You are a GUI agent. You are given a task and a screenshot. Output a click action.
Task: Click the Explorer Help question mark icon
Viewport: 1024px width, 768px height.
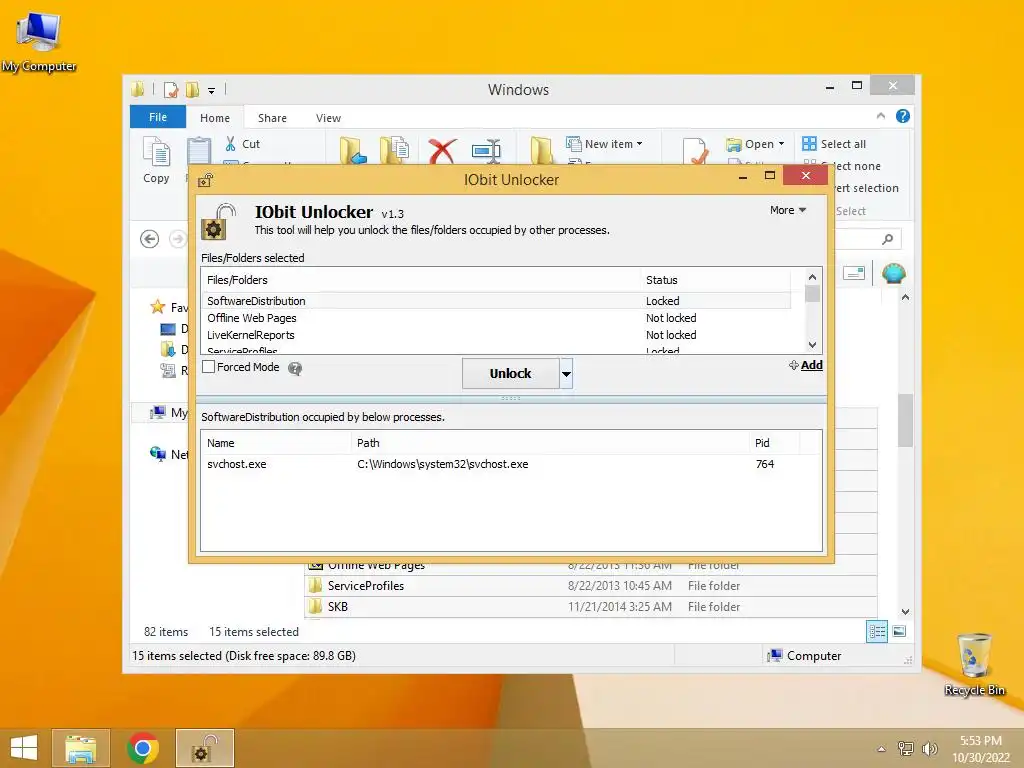(x=903, y=116)
